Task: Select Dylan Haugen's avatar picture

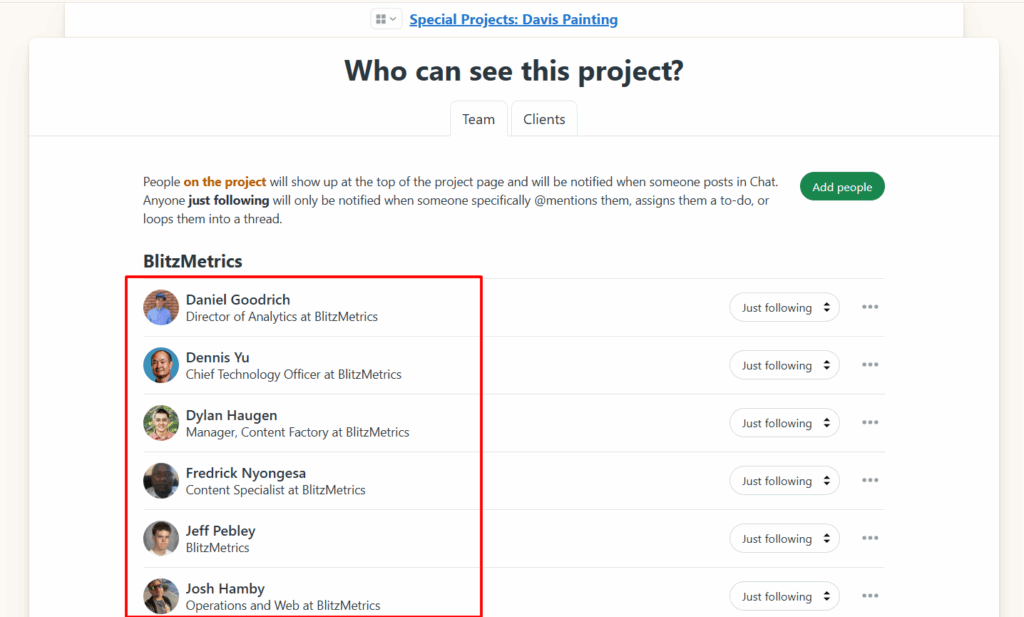Action: 161,423
